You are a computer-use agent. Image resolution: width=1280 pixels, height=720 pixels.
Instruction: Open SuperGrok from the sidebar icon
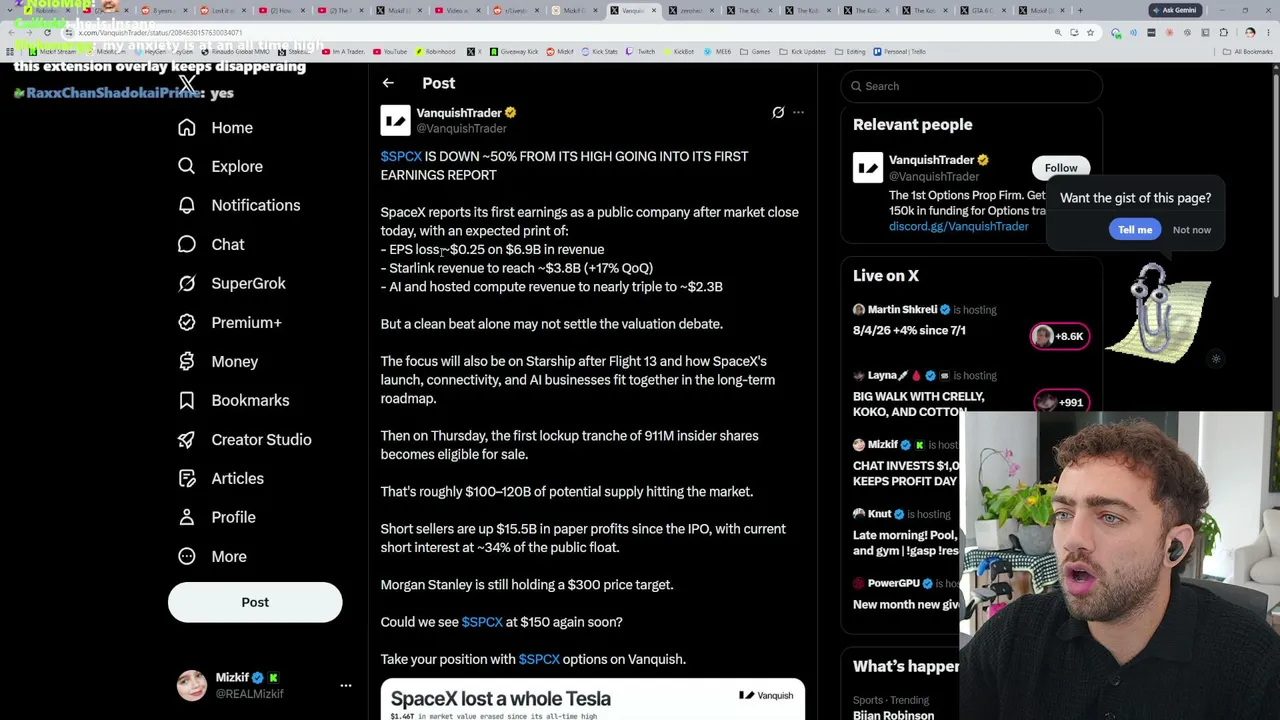click(187, 283)
